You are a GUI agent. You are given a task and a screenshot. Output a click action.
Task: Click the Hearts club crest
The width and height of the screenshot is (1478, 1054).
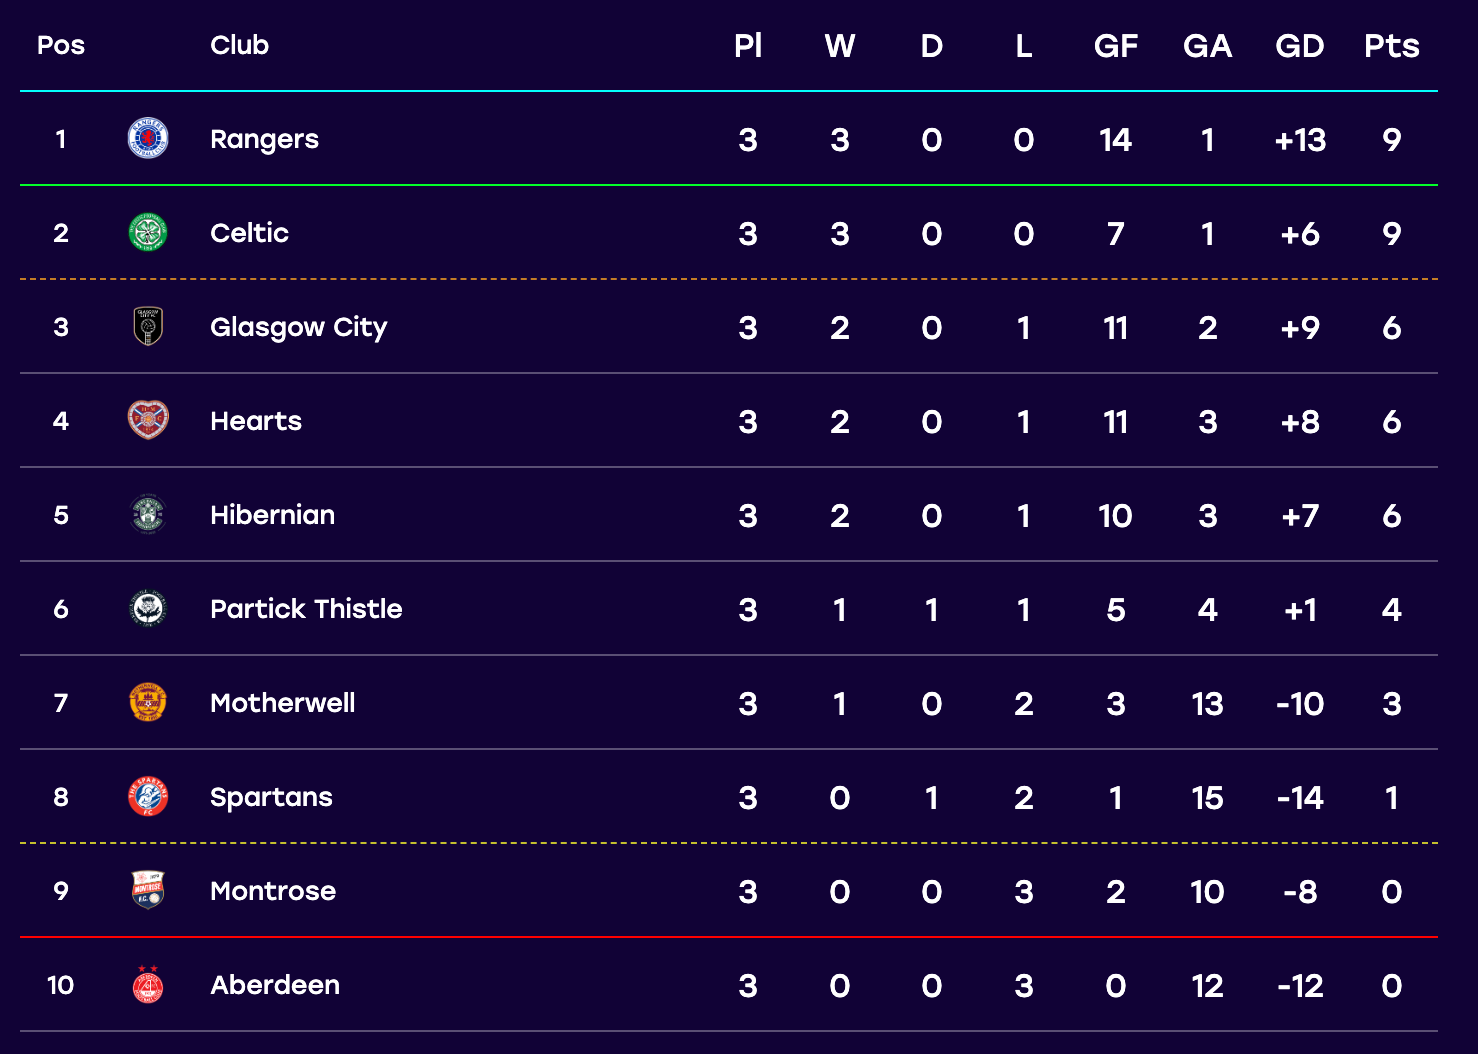148,420
